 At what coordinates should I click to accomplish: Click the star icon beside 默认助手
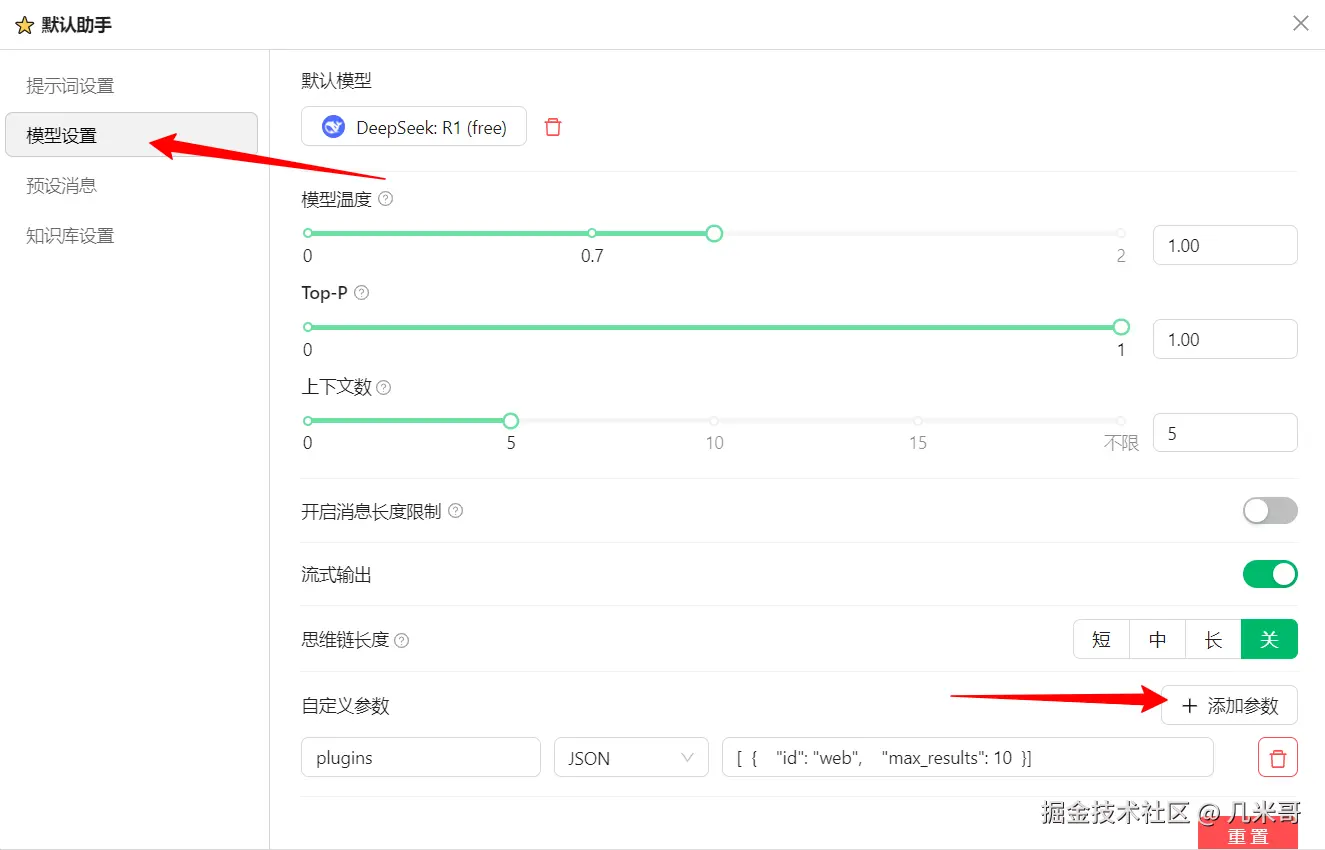tap(24, 23)
